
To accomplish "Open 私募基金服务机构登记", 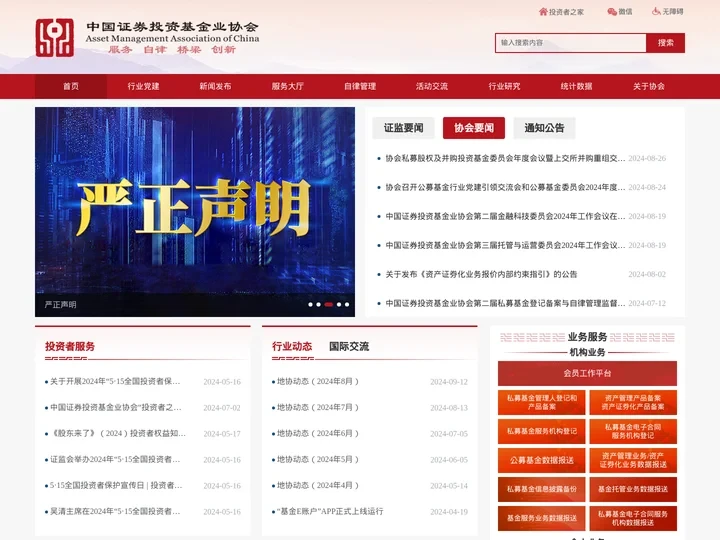I will point(542,431).
